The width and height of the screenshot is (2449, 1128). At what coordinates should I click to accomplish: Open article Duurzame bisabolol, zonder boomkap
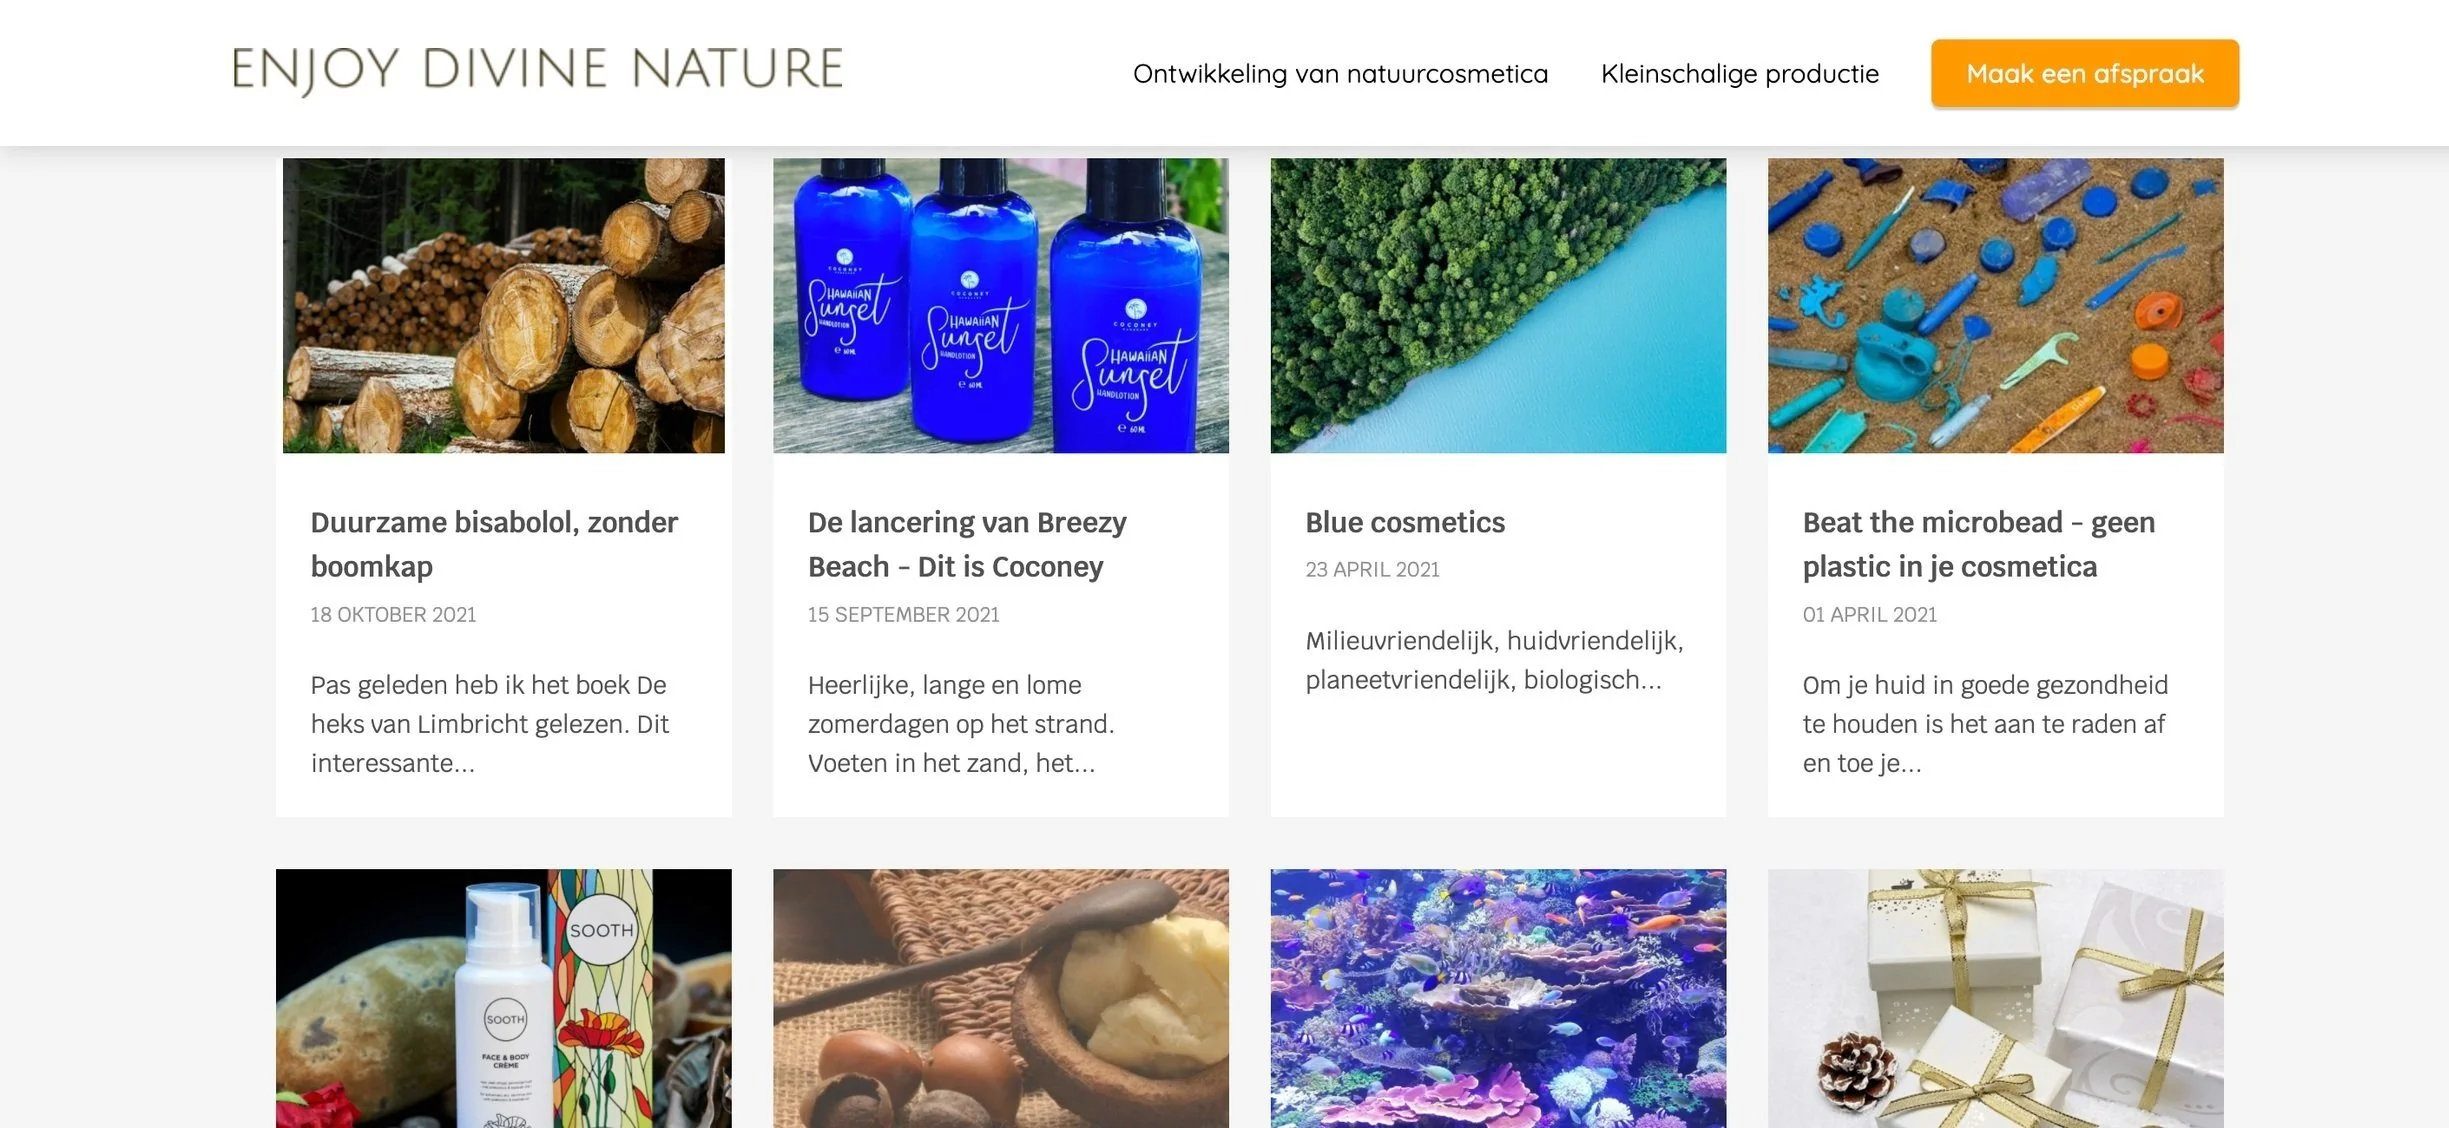(494, 544)
